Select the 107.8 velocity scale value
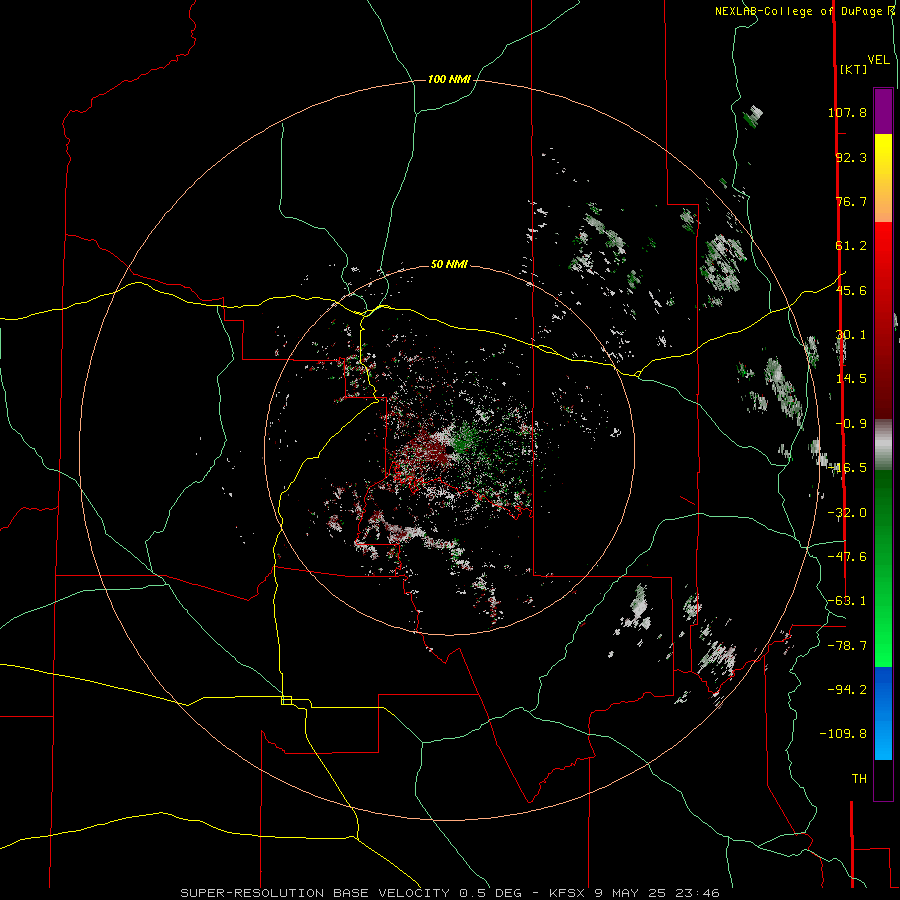 [x=847, y=112]
